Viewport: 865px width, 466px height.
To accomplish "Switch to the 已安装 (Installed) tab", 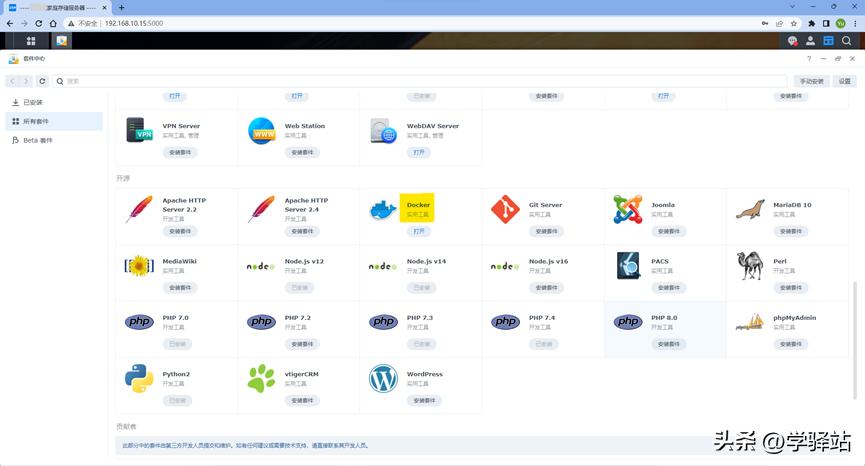I will 33,102.
